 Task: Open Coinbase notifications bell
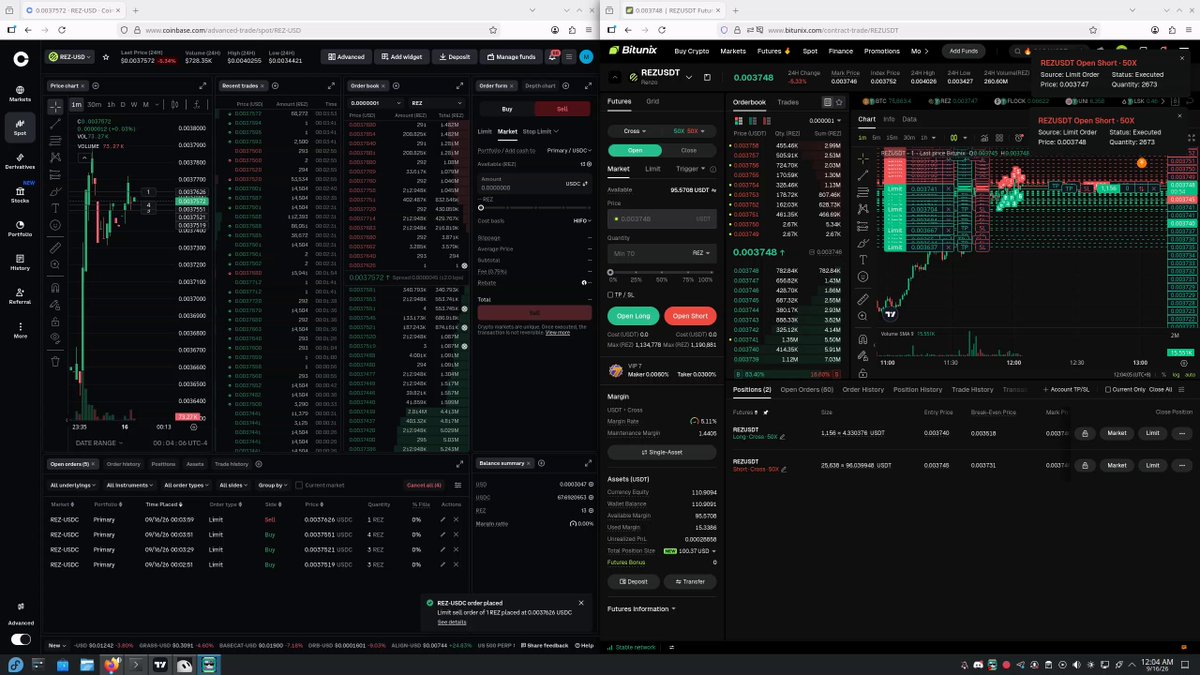point(552,57)
